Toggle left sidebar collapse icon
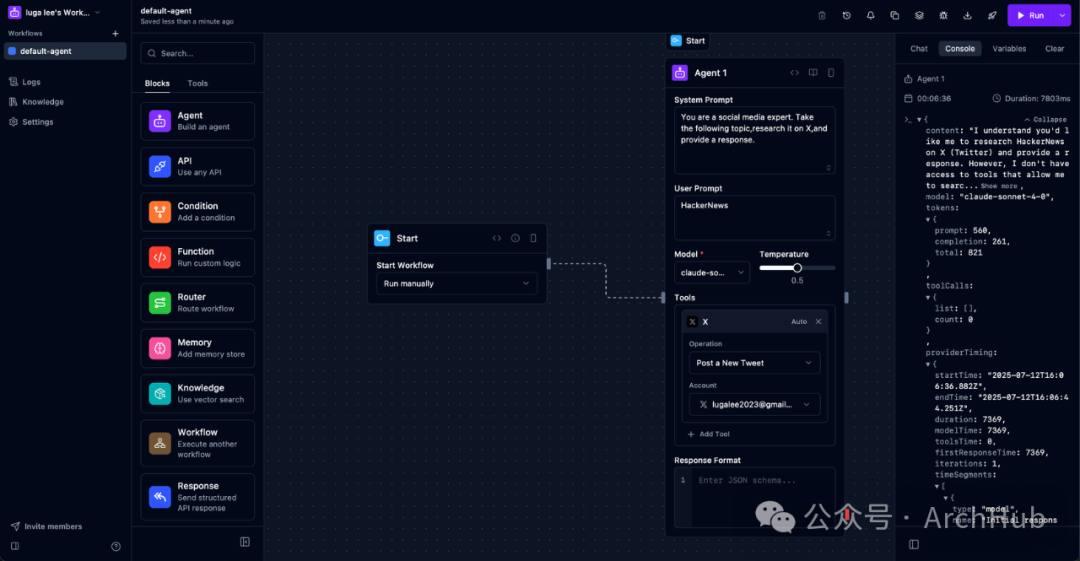 coord(14,546)
